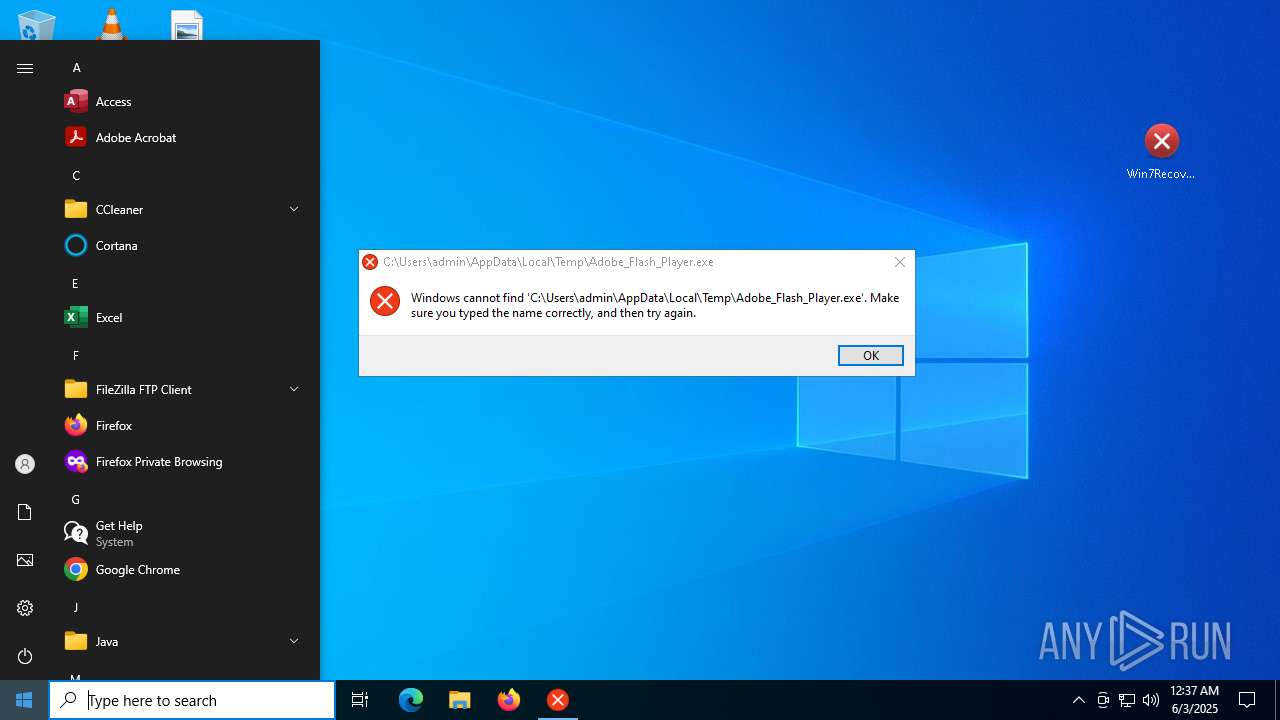Image resolution: width=1280 pixels, height=720 pixels.
Task: Click the tray meet now icon
Action: (1103, 700)
